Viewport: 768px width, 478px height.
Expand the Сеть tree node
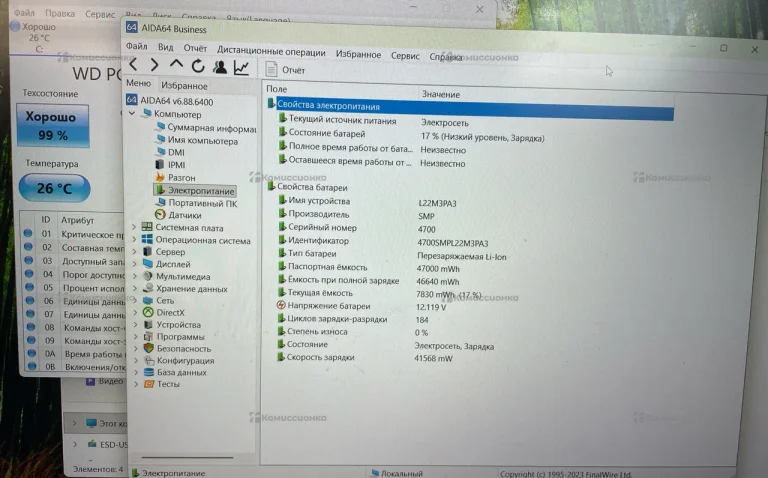click(135, 300)
